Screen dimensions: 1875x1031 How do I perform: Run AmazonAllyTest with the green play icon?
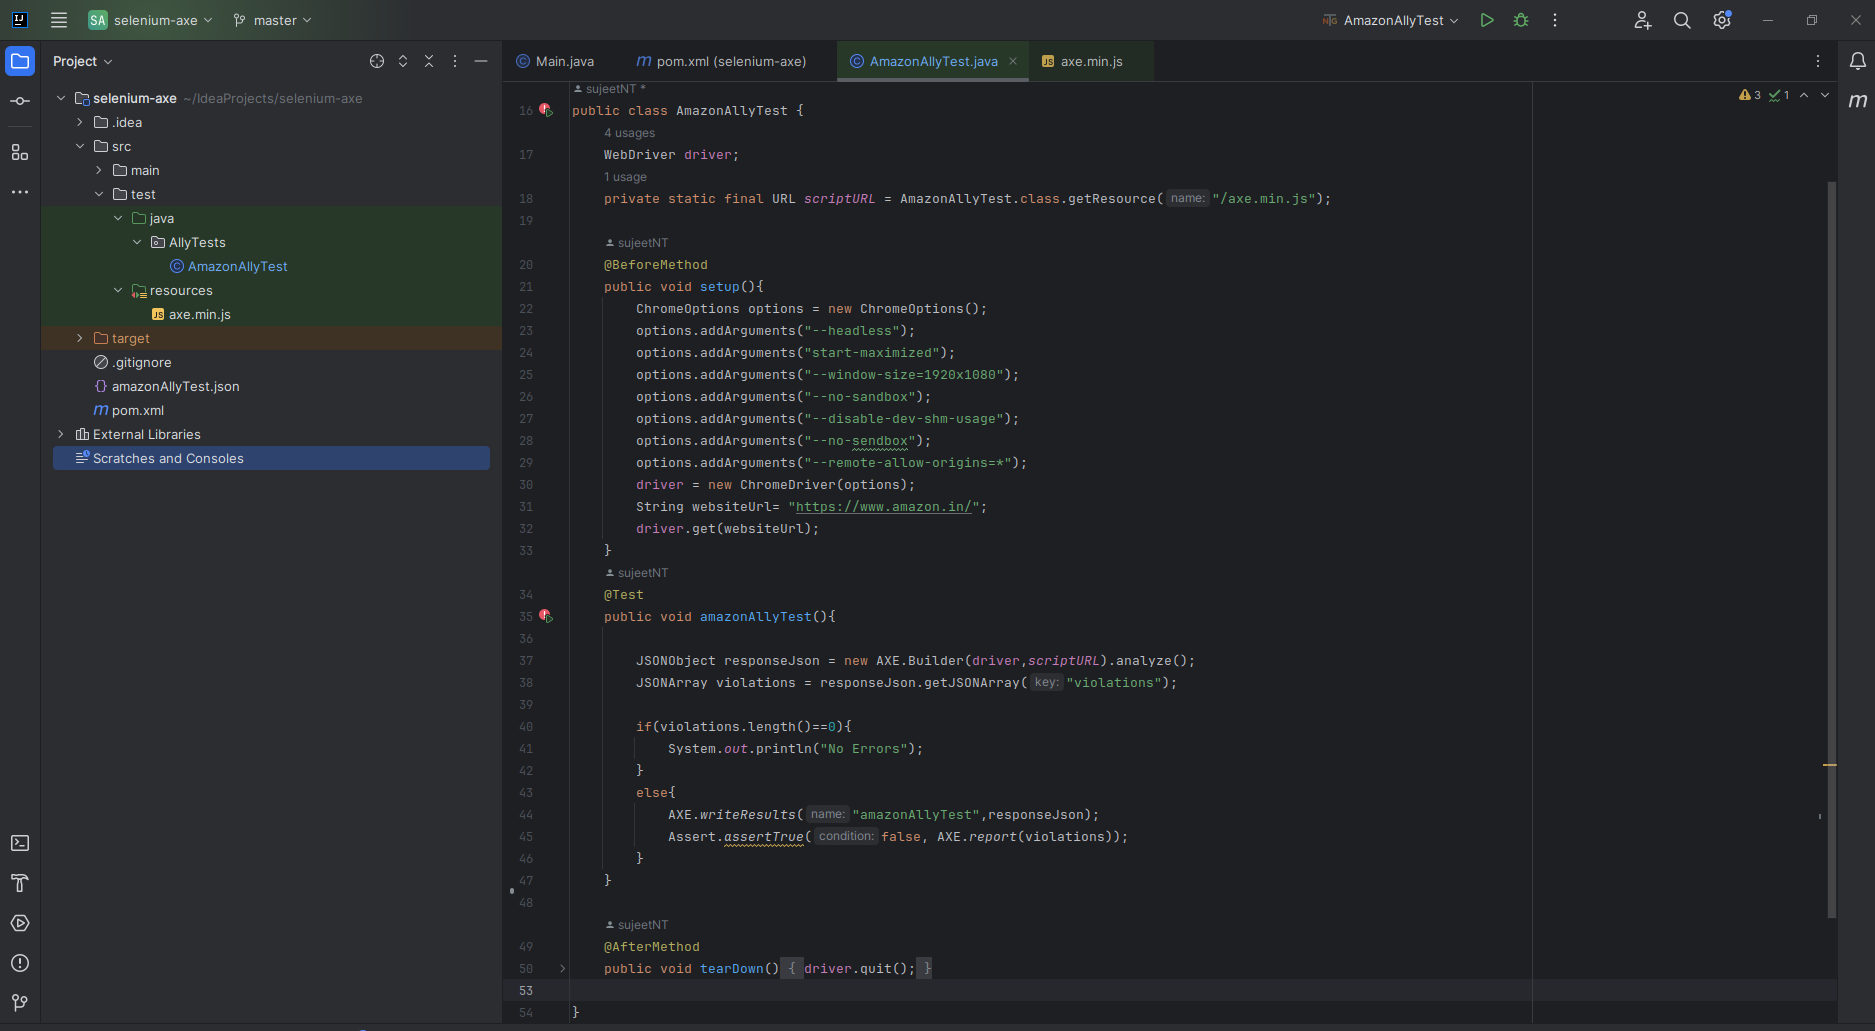click(x=1487, y=19)
